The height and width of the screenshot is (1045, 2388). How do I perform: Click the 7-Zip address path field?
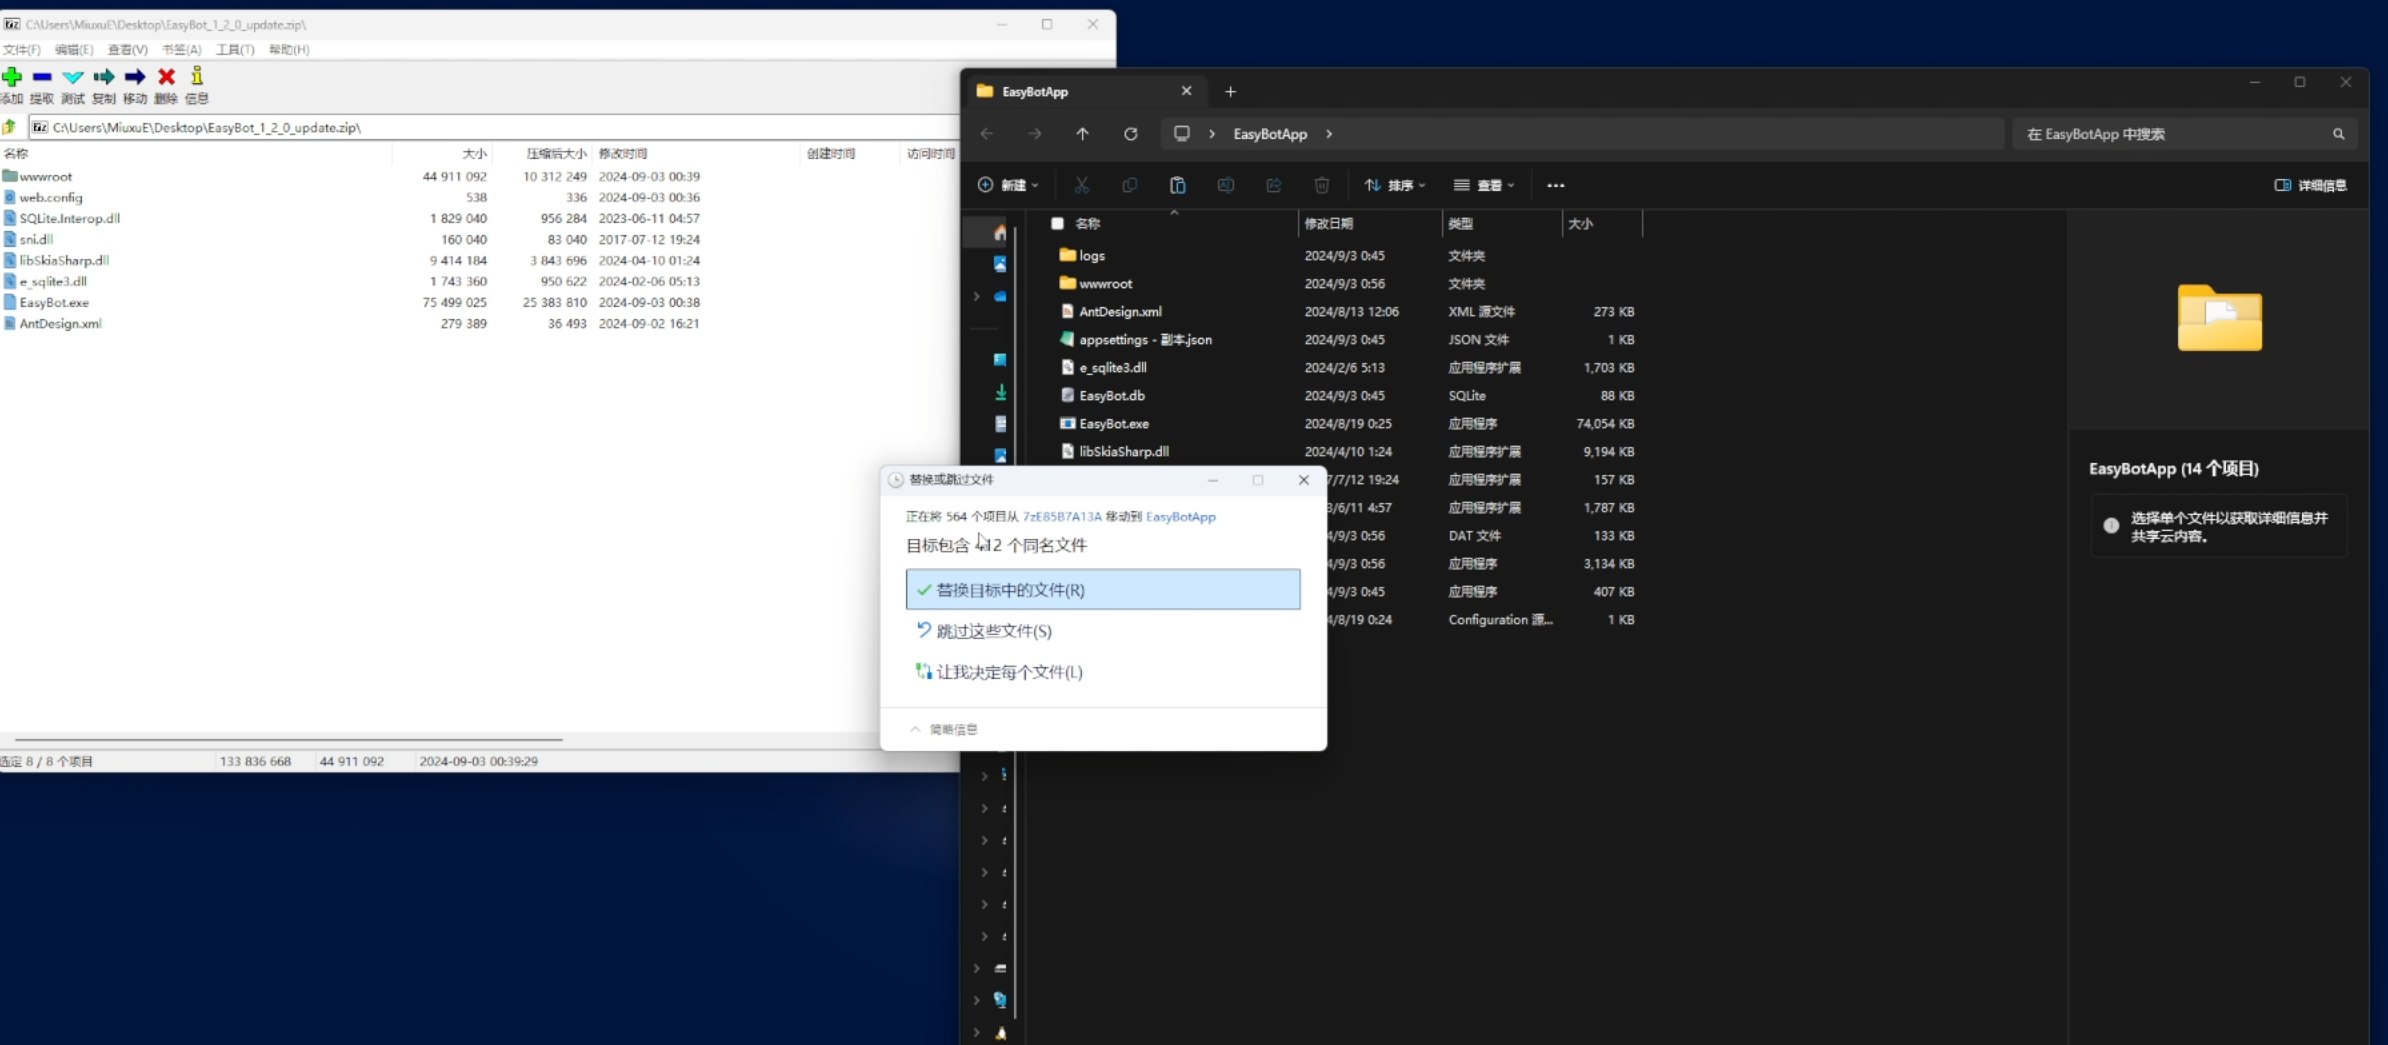click(494, 127)
